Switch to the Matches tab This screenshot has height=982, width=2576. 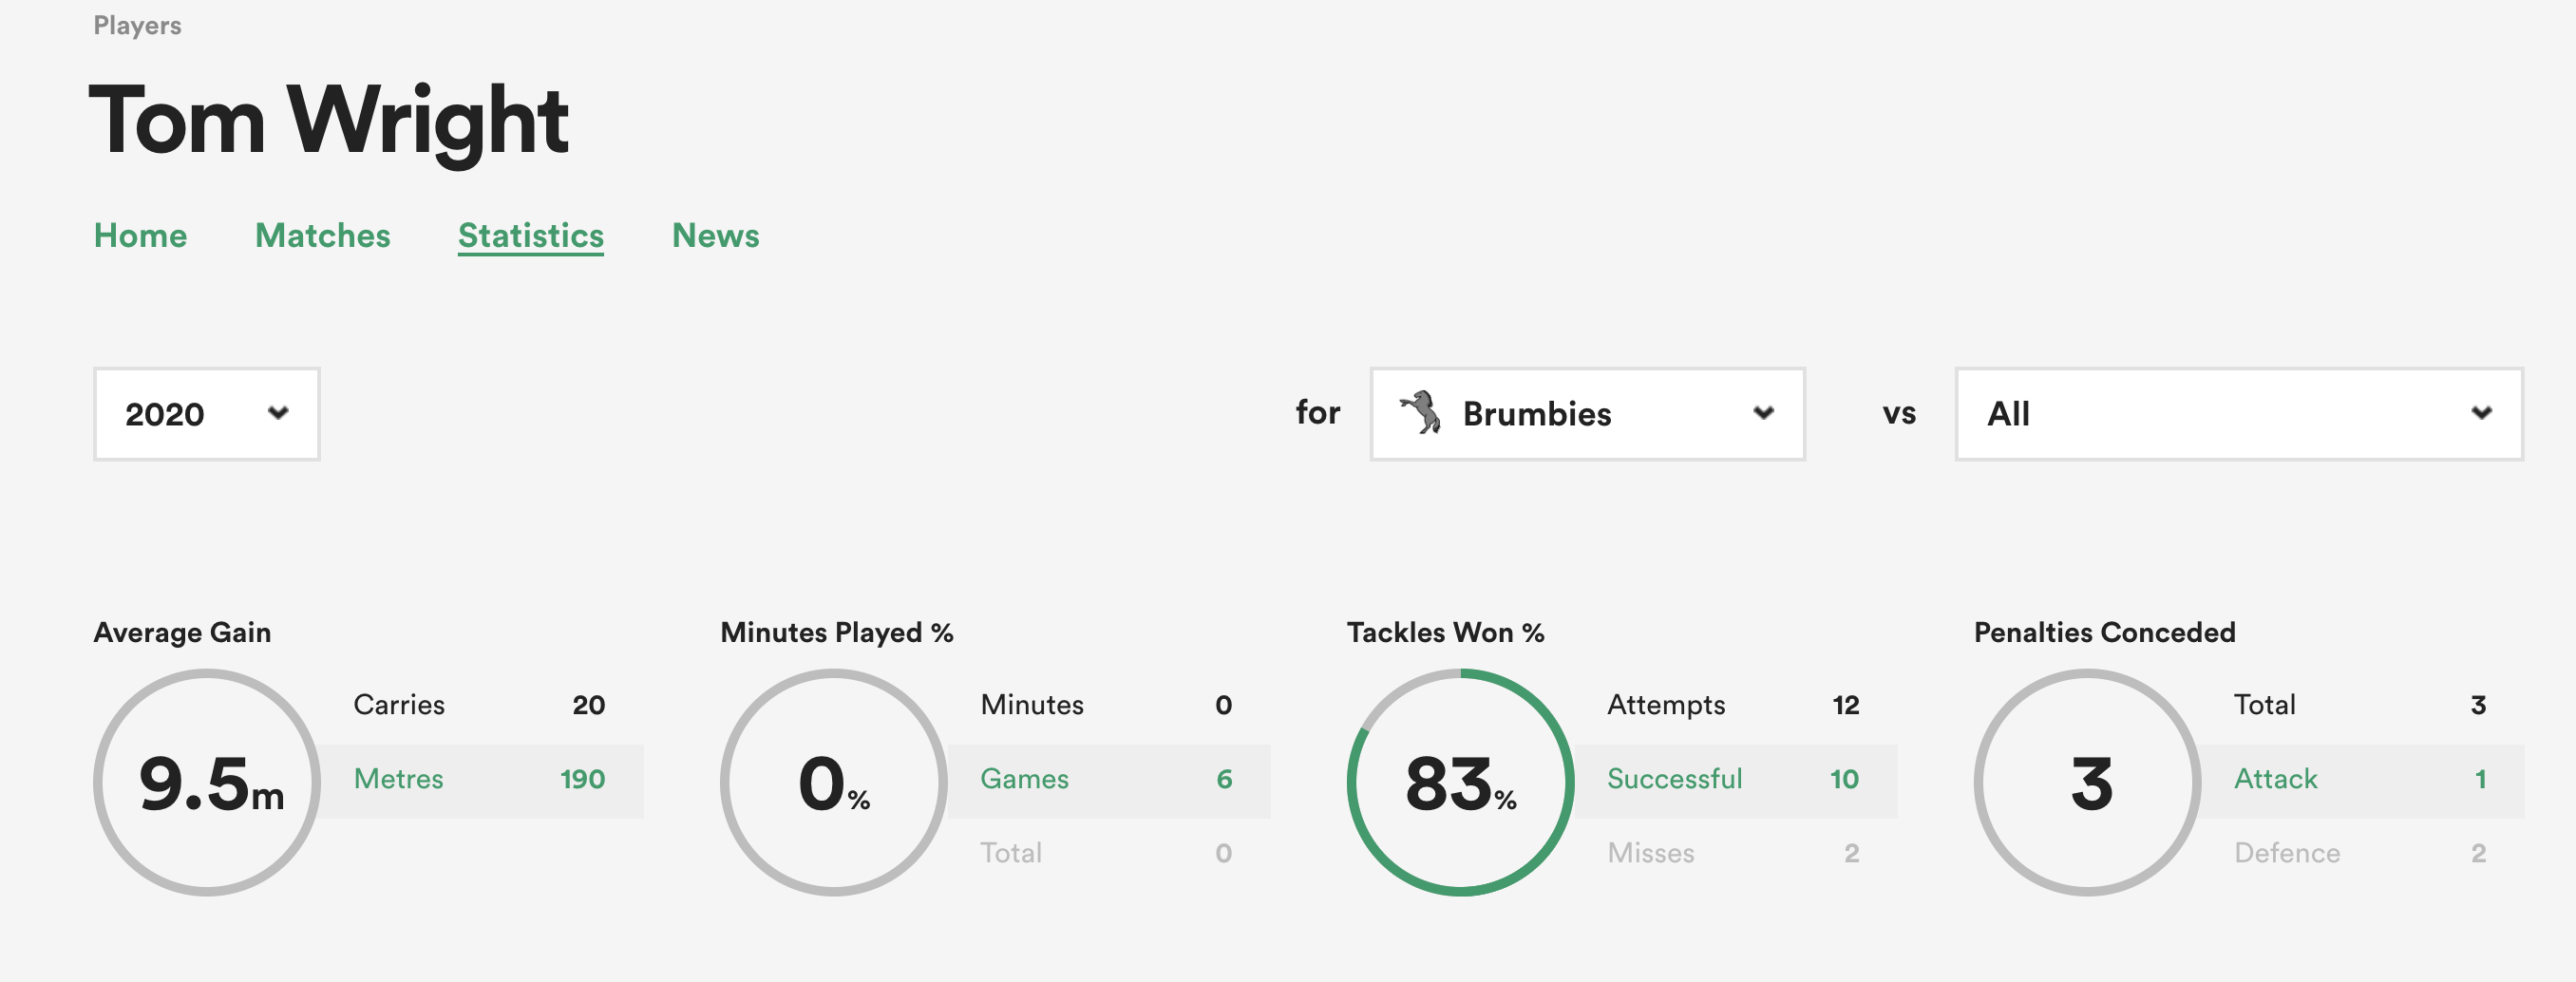[322, 236]
